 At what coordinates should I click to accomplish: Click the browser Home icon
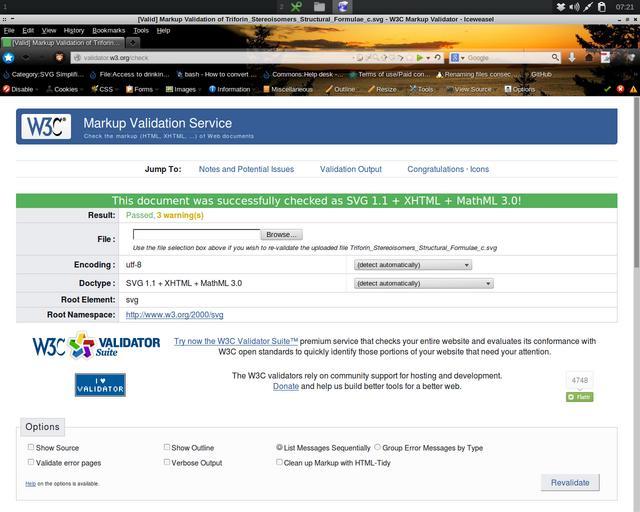tap(590, 58)
